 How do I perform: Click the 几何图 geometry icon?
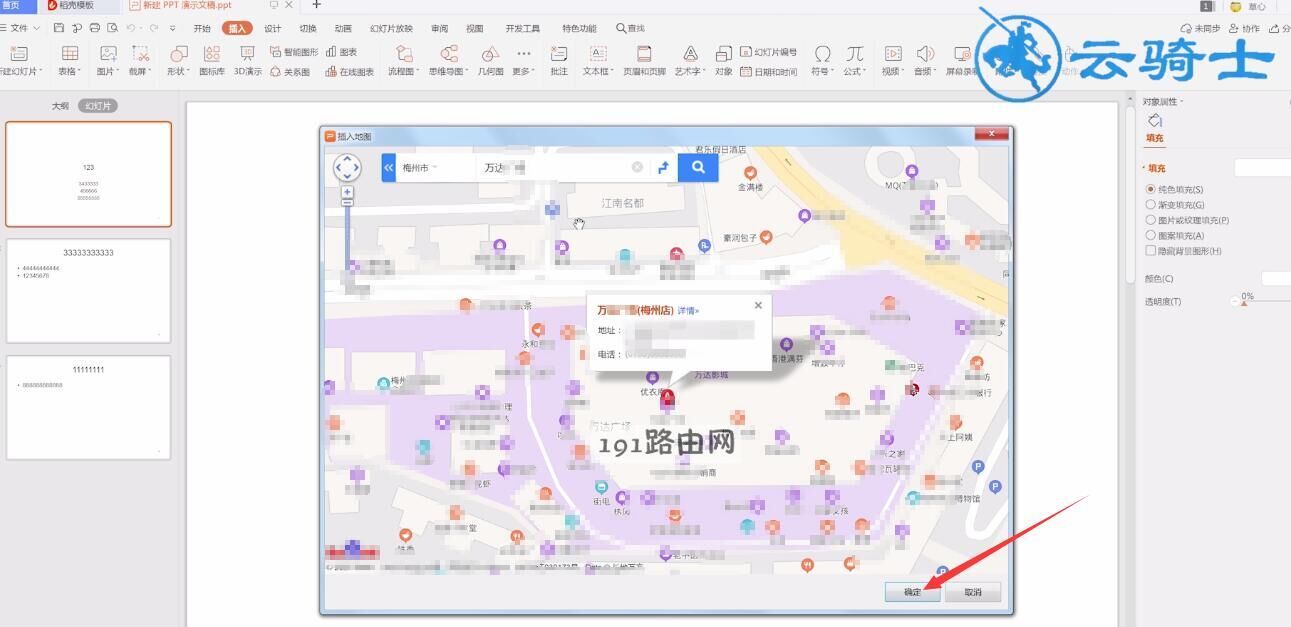click(x=490, y=59)
